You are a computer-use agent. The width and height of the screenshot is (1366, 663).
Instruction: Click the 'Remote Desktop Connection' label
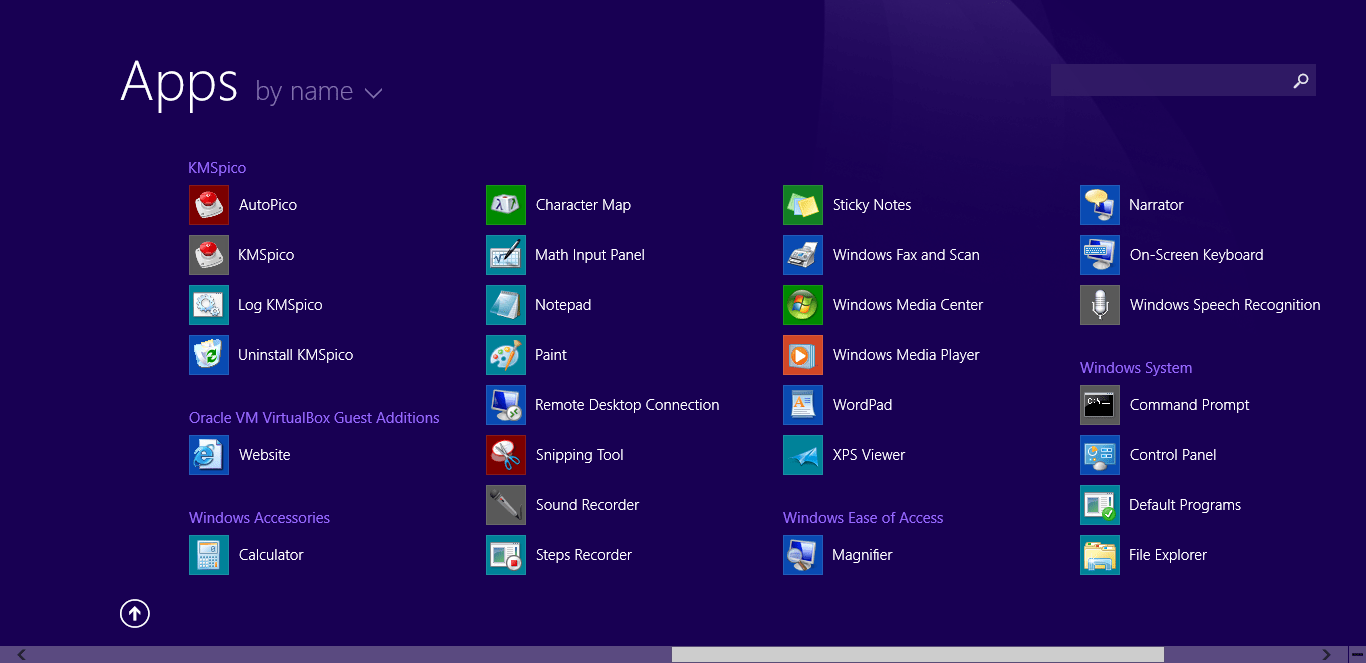(627, 405)
